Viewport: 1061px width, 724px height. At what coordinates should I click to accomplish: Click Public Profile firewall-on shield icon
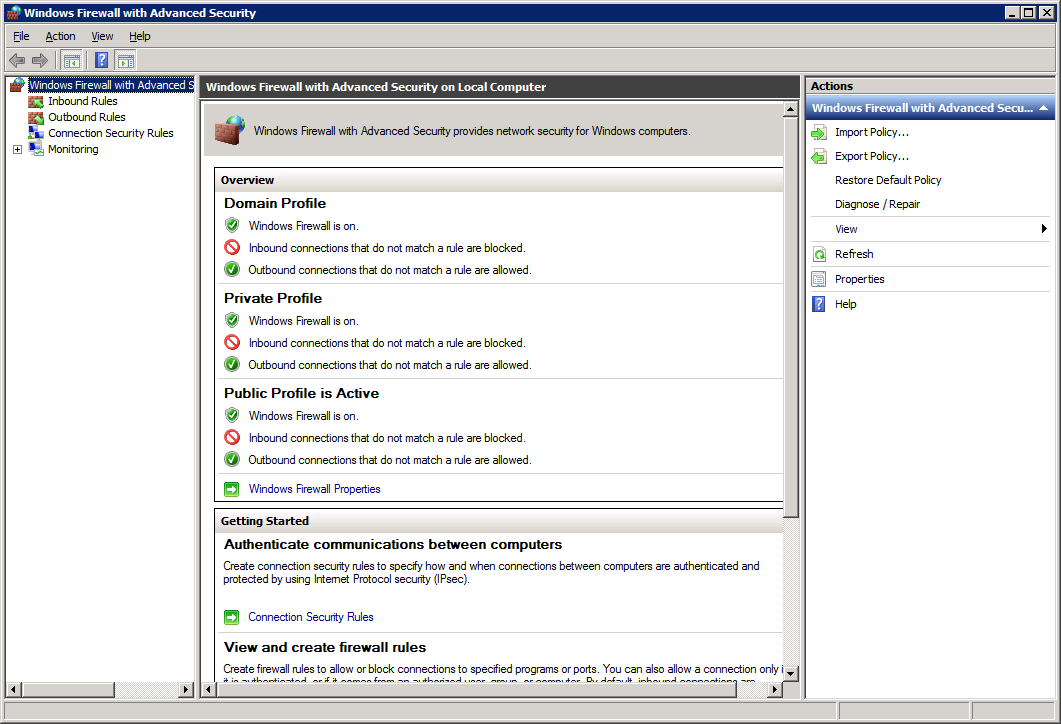point(232,415)
